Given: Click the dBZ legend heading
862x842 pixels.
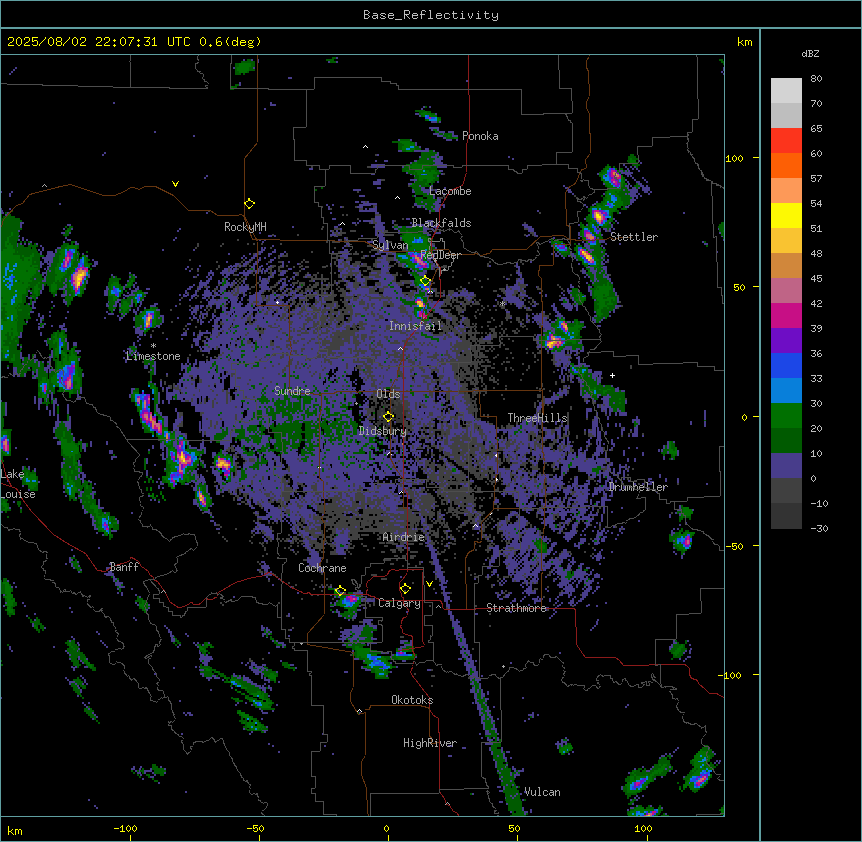Looking at the screenshot, I should pos(810,53).
